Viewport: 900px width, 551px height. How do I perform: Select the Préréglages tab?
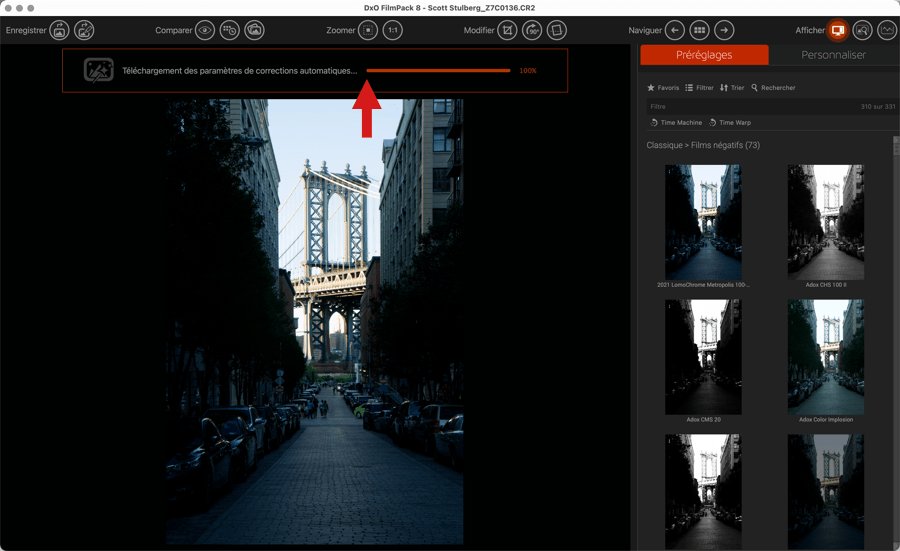704,55
